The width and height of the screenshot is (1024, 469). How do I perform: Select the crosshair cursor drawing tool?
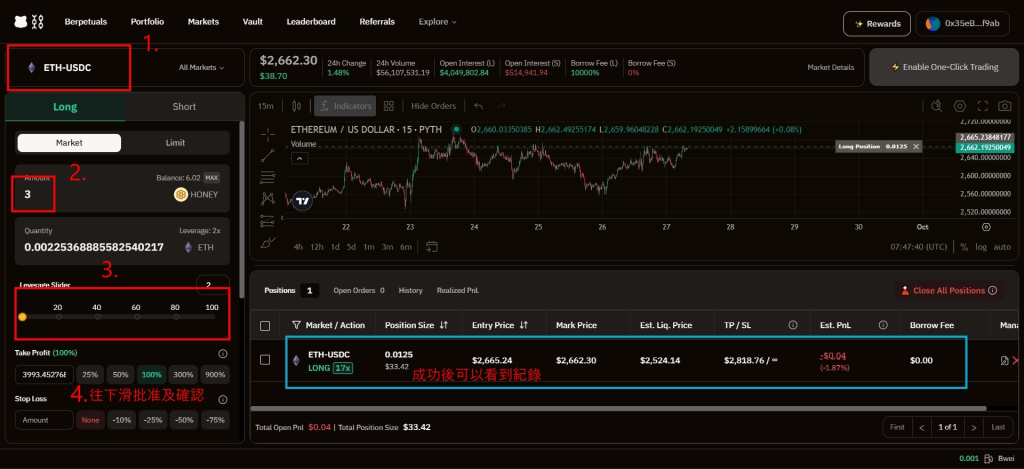click(267, 132)
